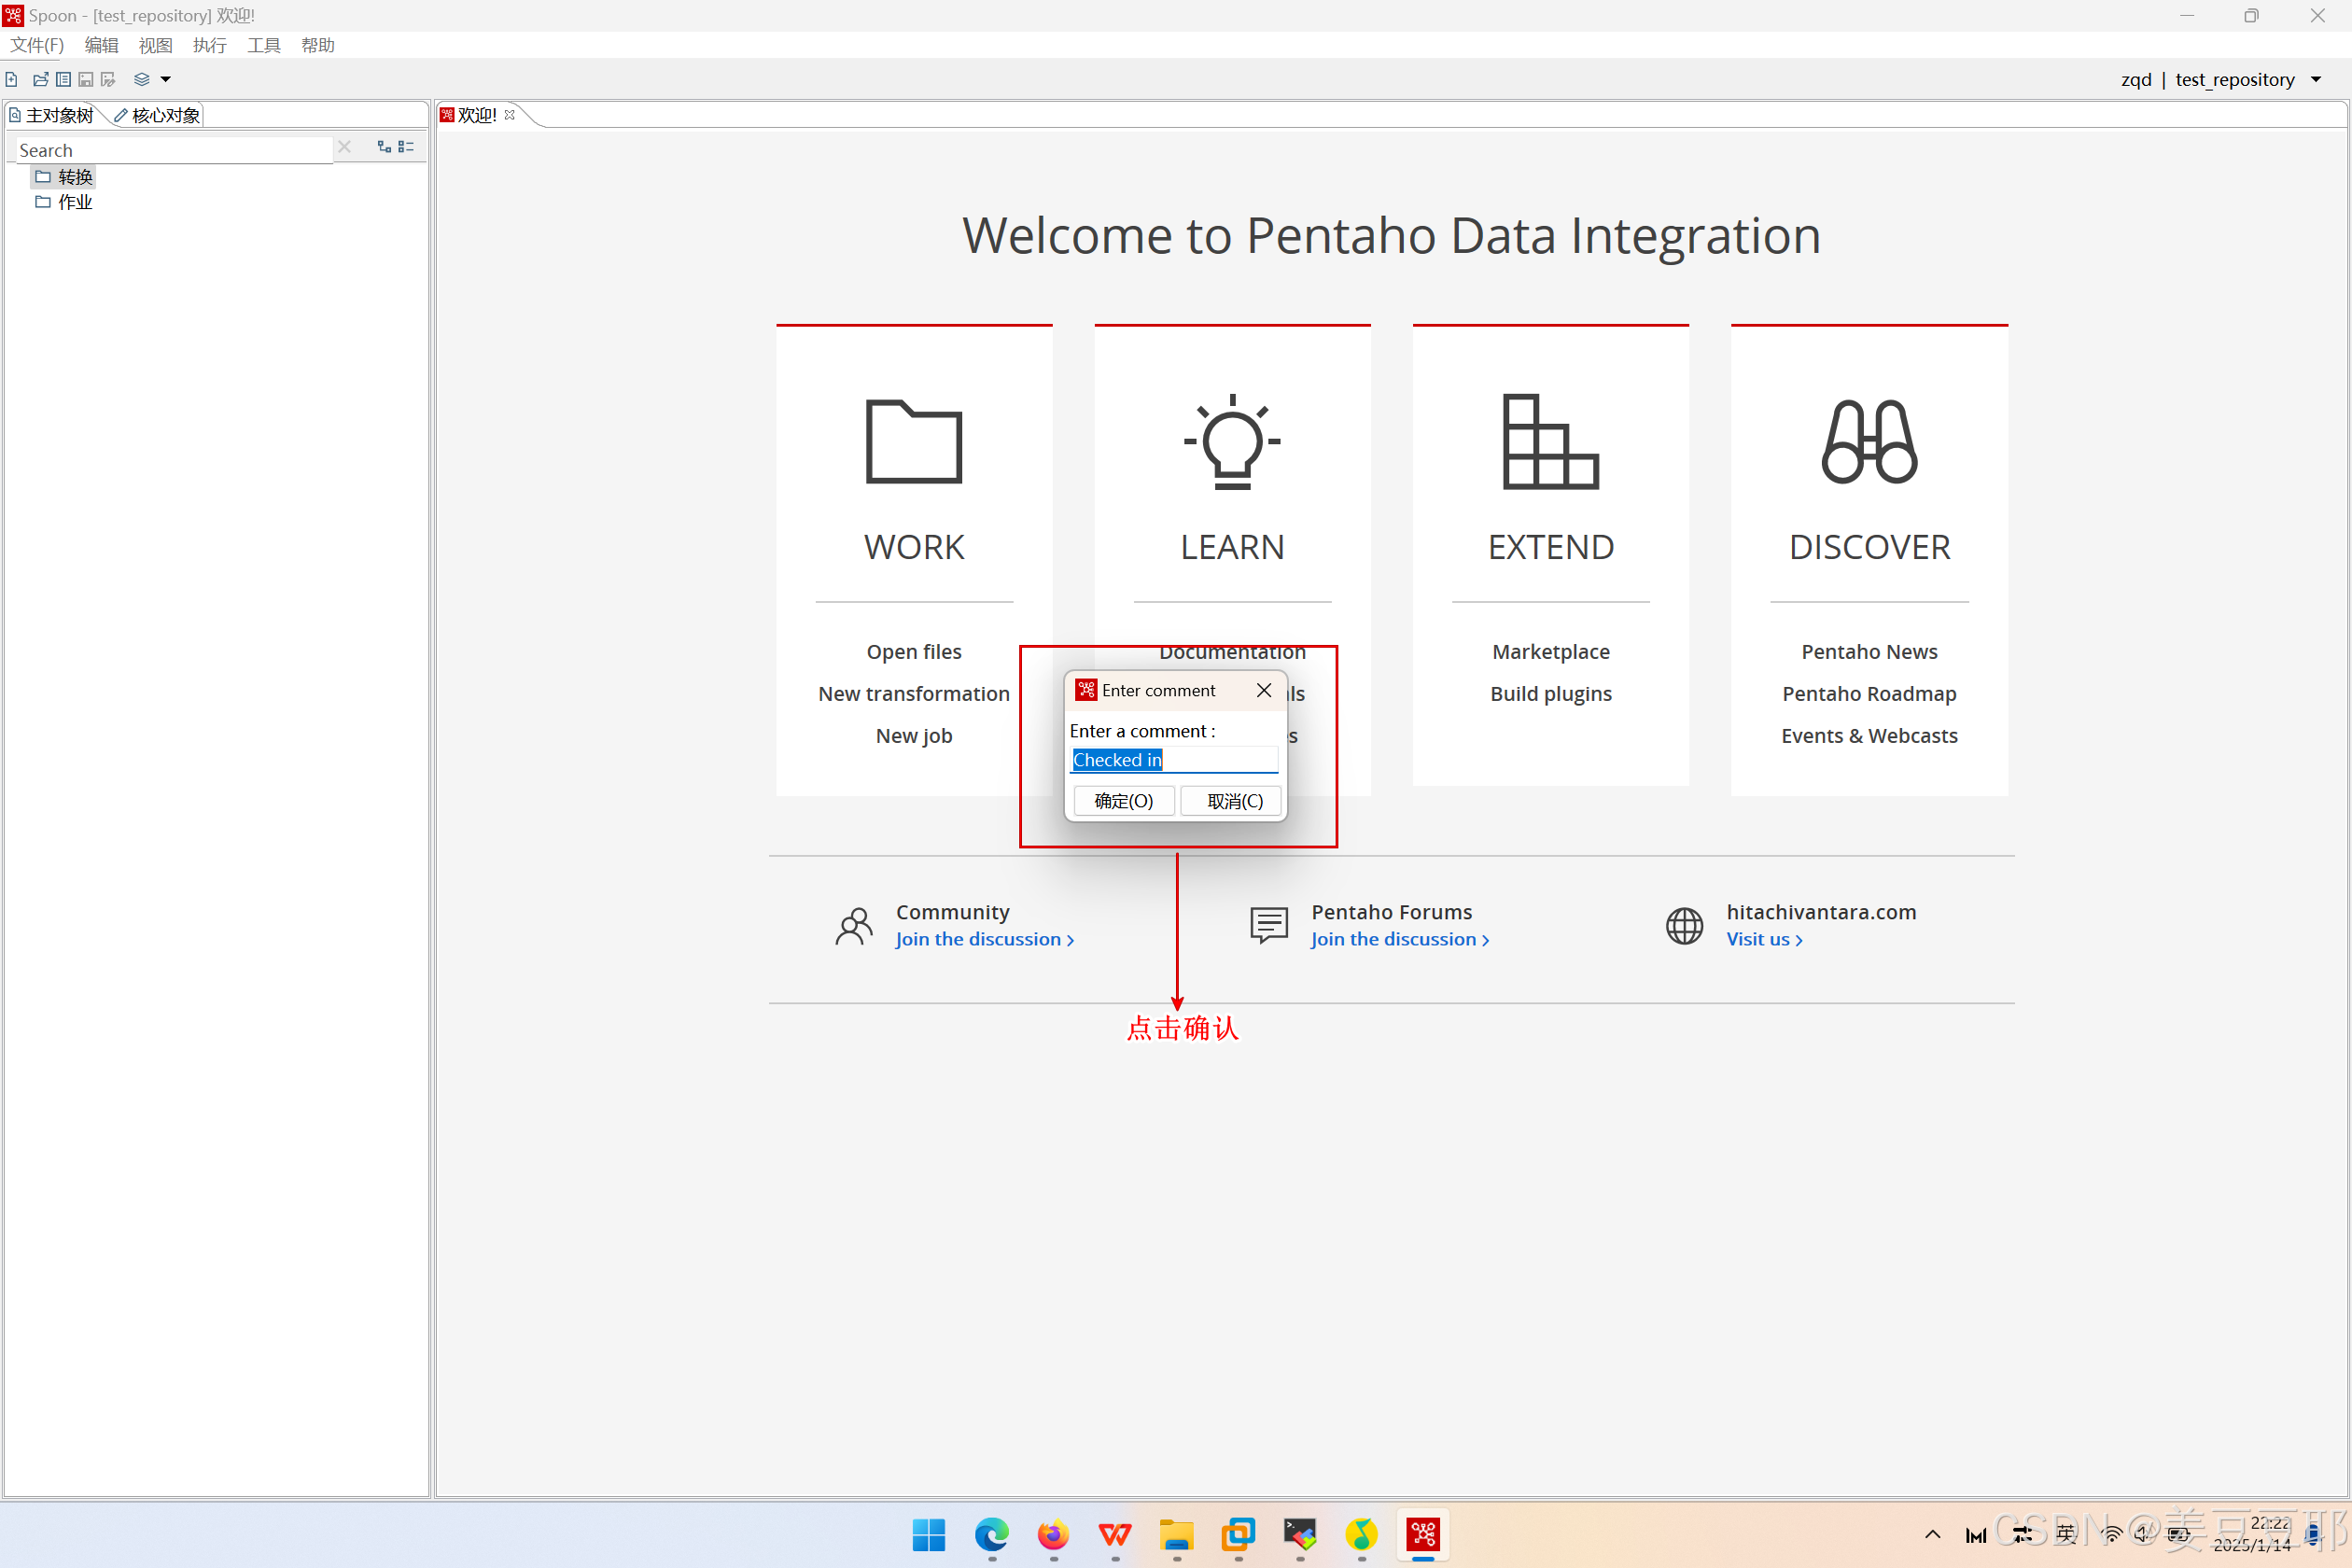2352x1568 pixels.
Task: Close the 欢迎! welcome tab
Action: click(x=510, y=115)
